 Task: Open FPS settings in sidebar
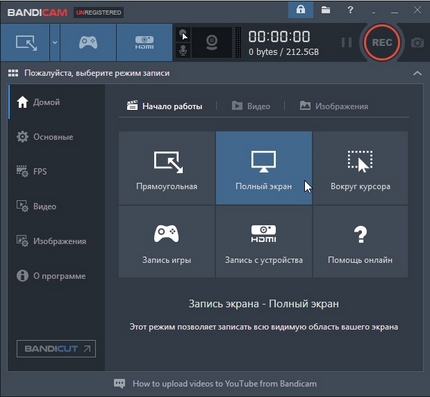(x=56, y=172)
